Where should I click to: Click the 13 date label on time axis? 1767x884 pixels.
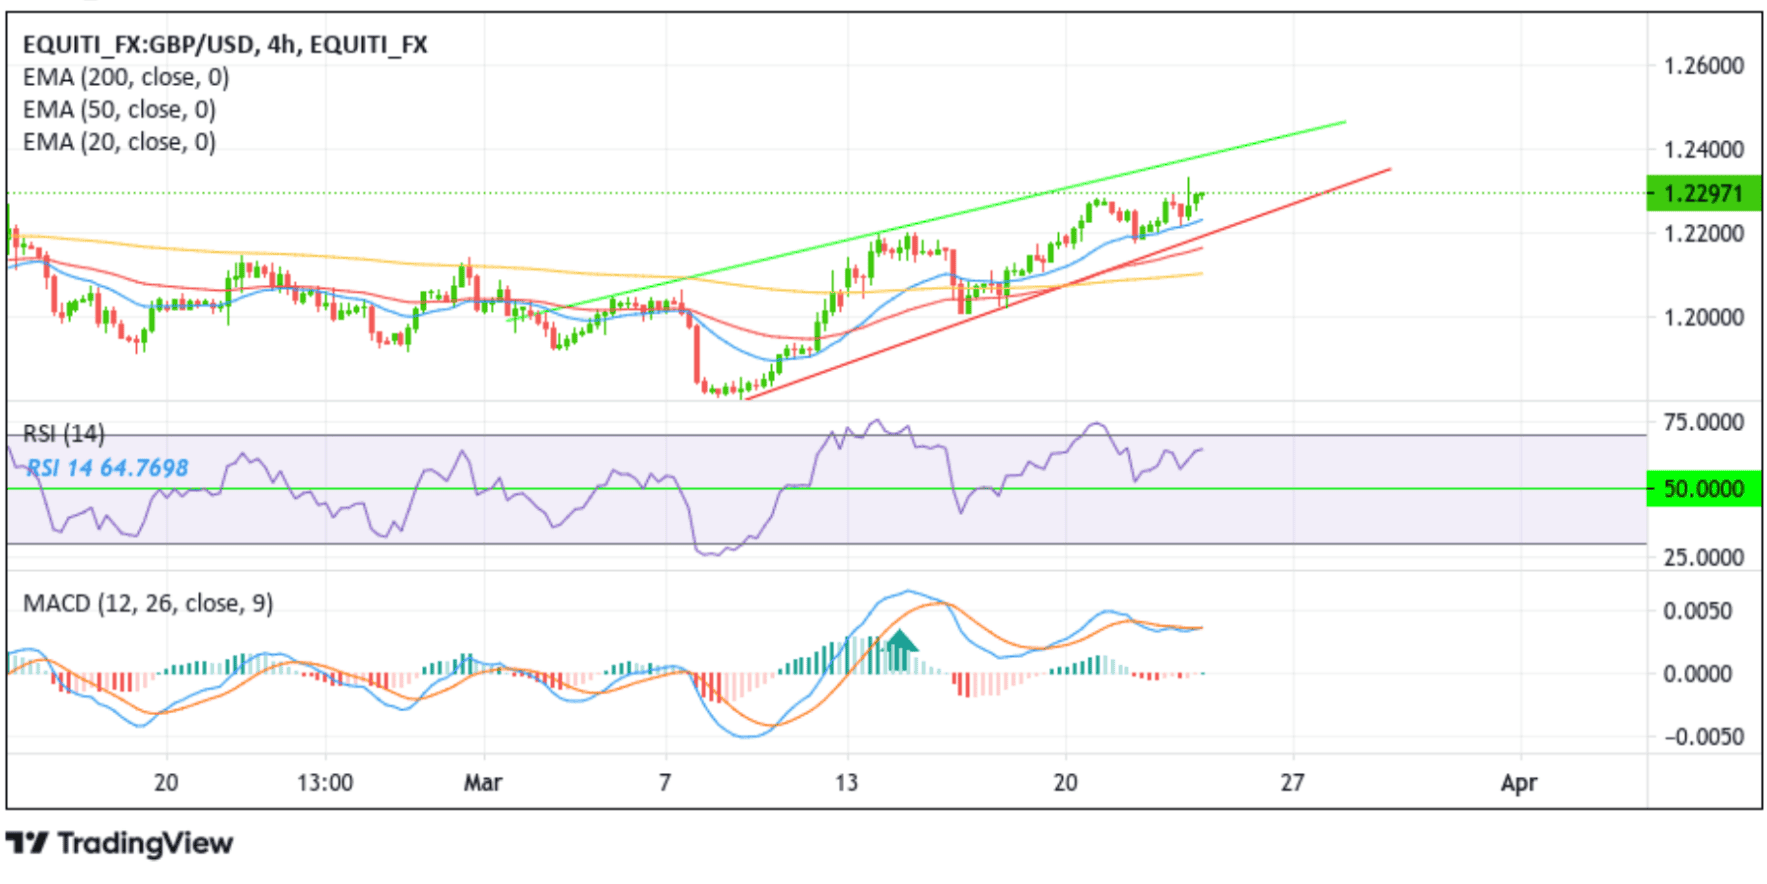click(x=846, y=782)
